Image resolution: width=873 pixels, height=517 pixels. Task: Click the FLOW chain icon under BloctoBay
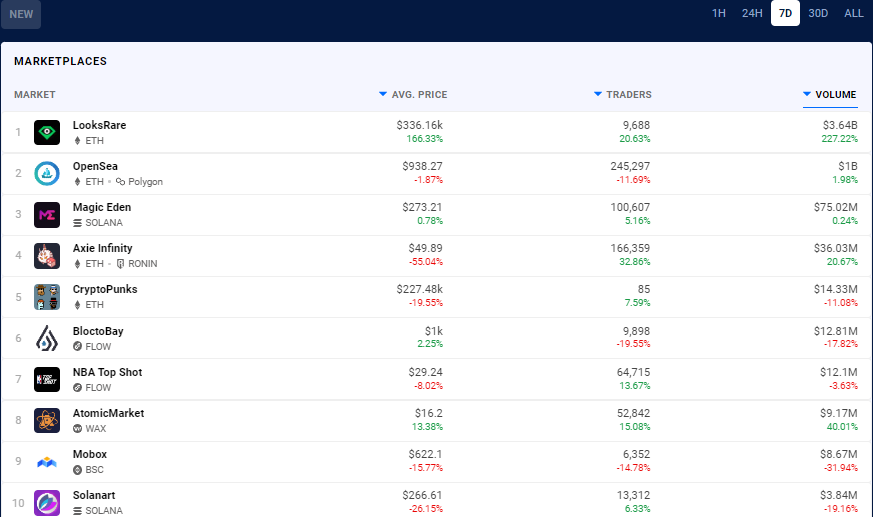click(77, 346)
